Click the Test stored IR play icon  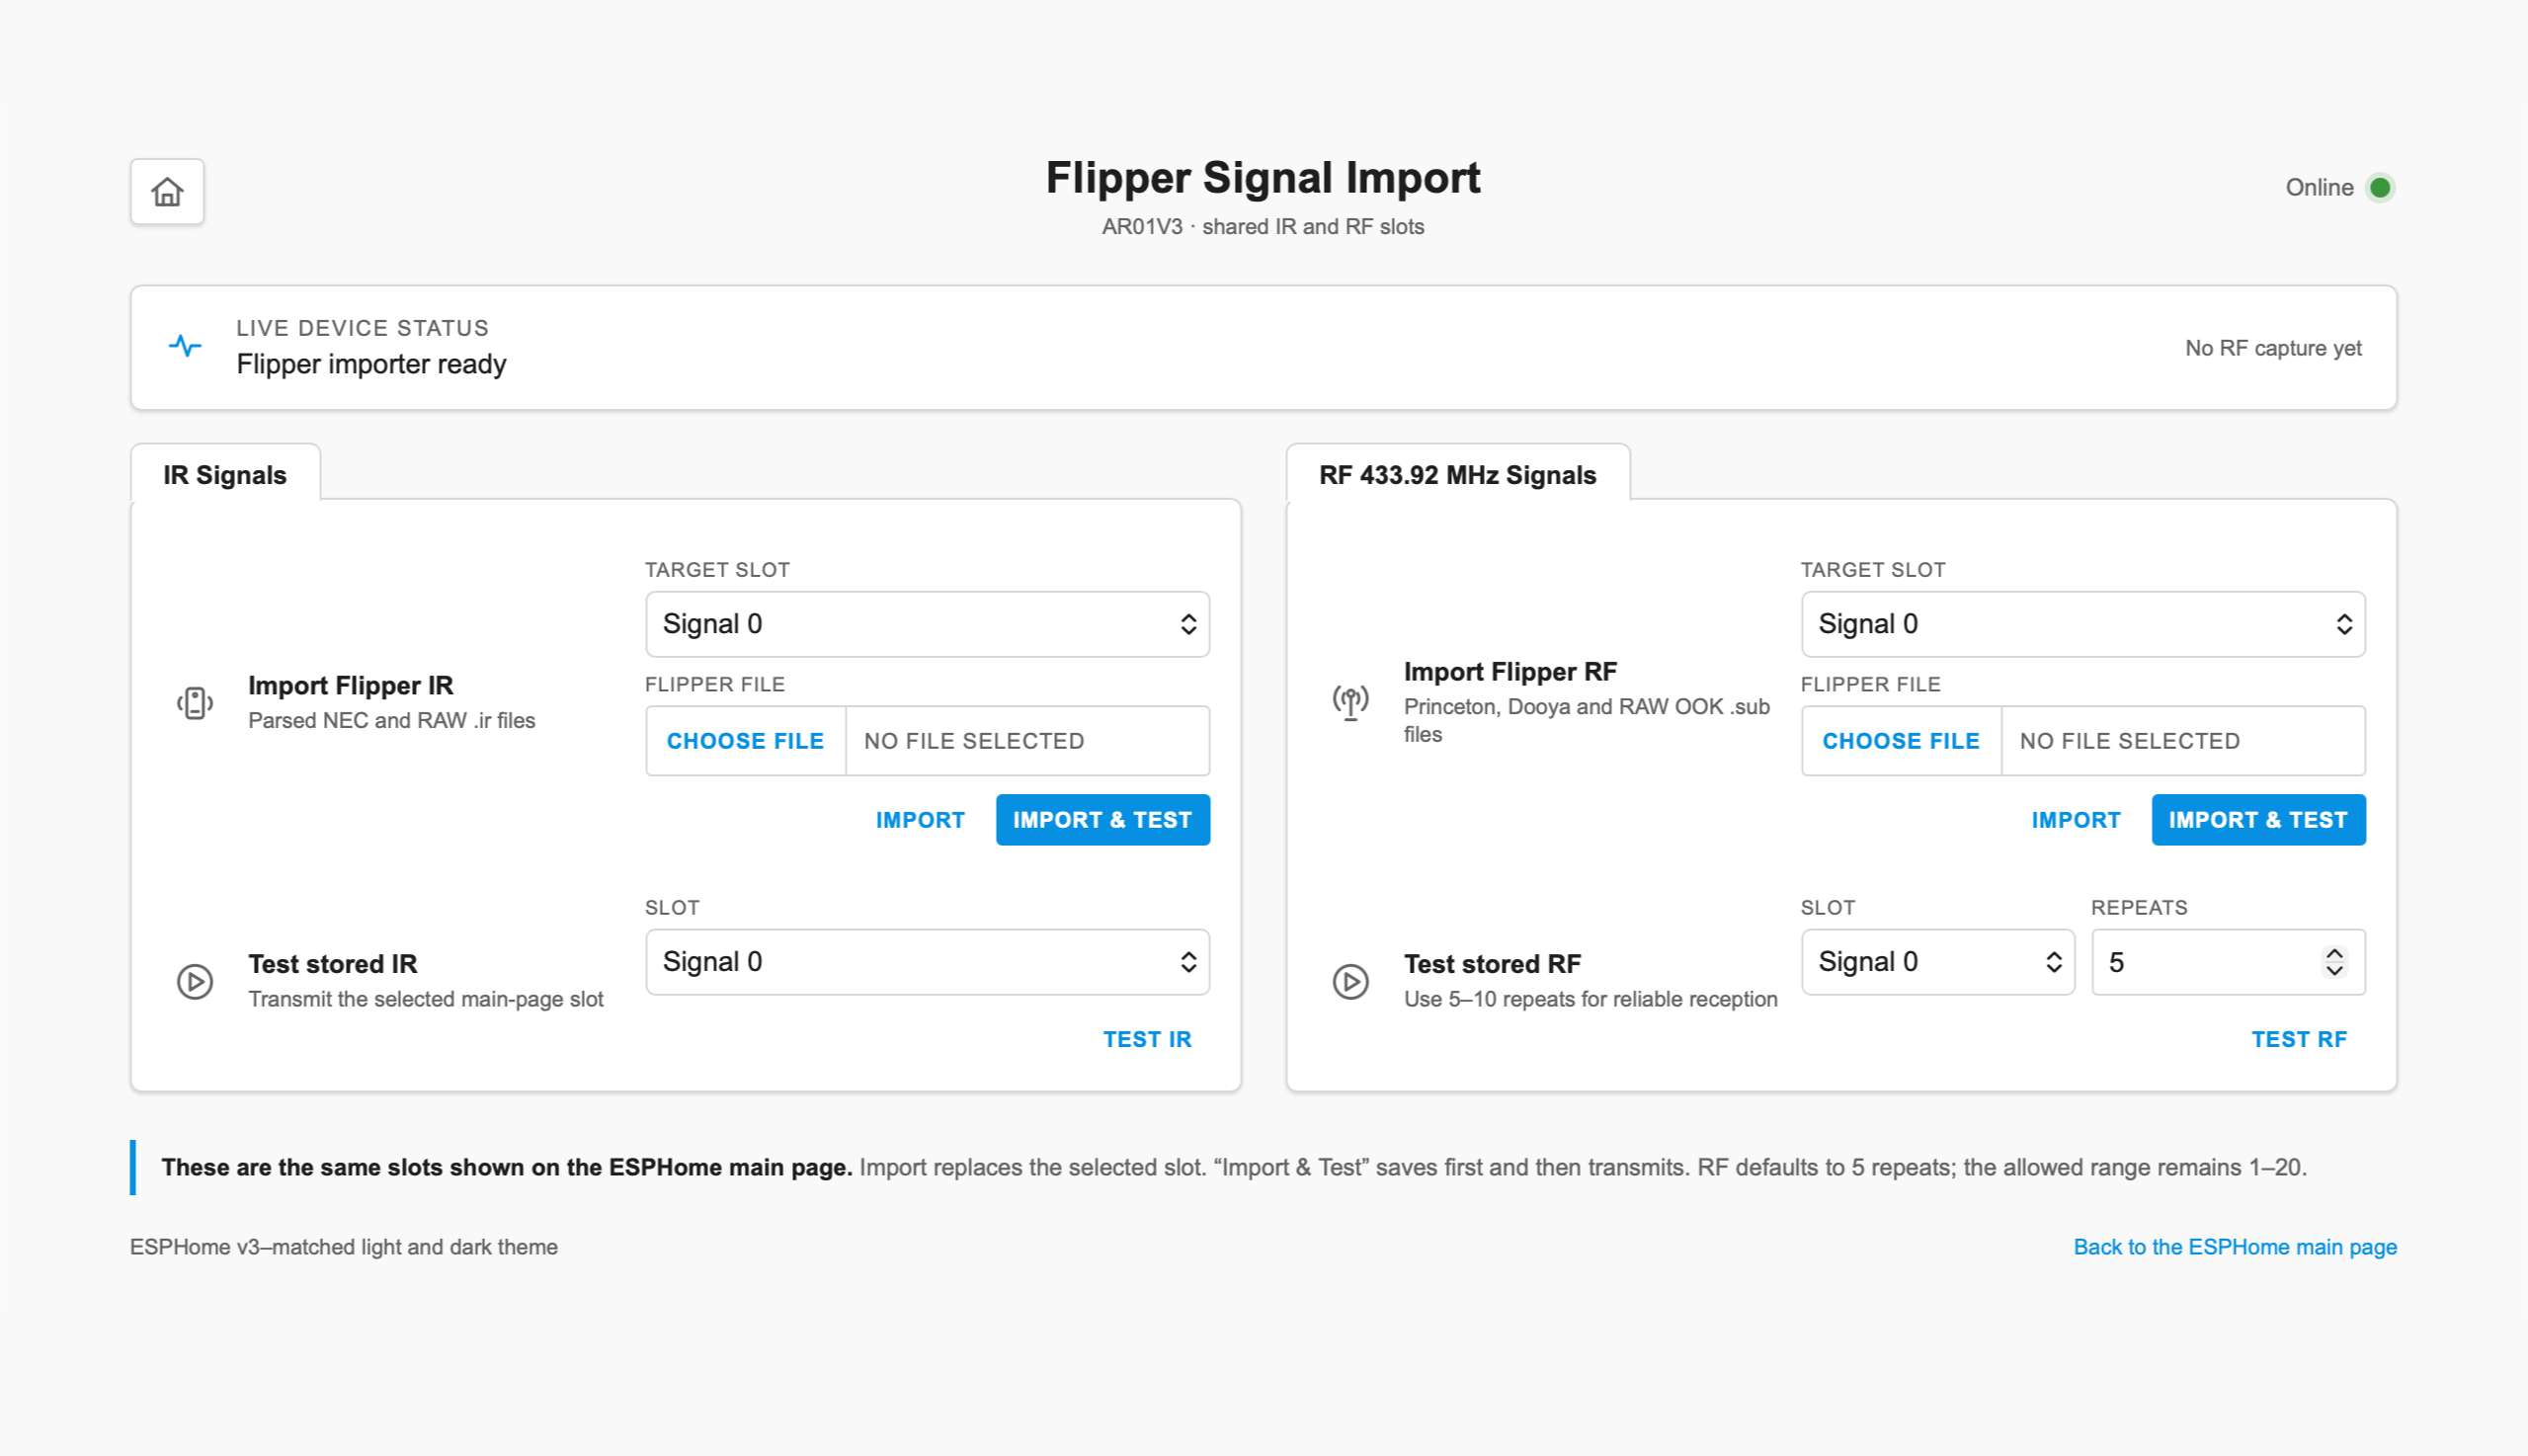click(x=195, y=981)
